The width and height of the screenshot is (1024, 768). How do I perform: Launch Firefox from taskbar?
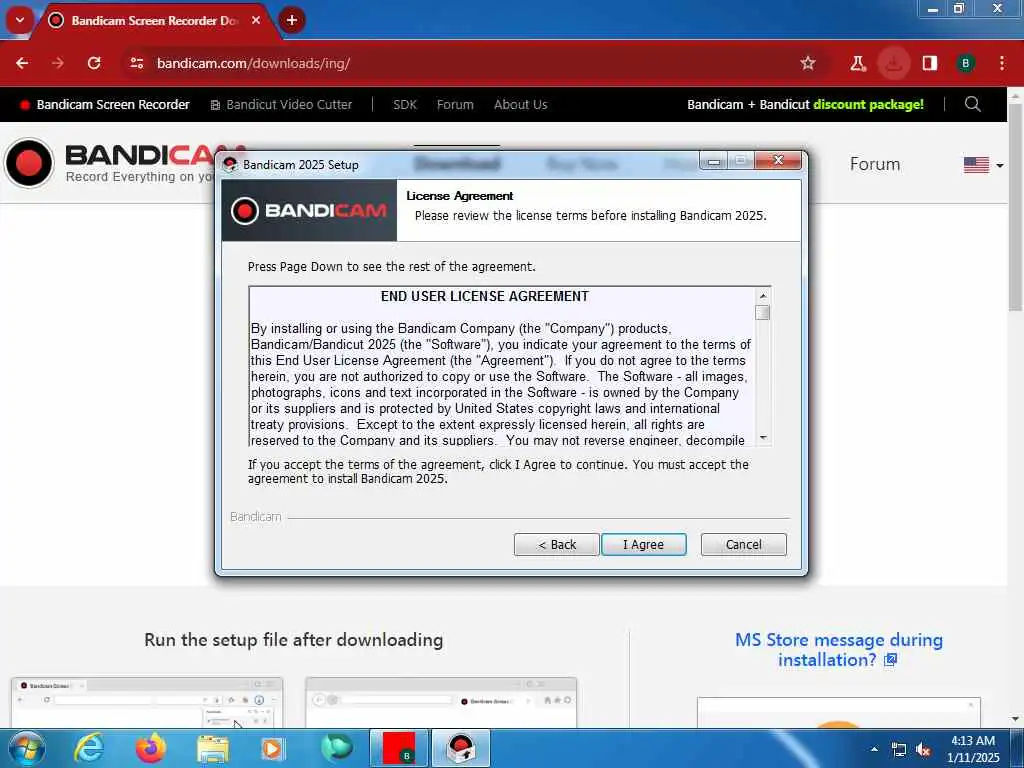pos(150,748)
